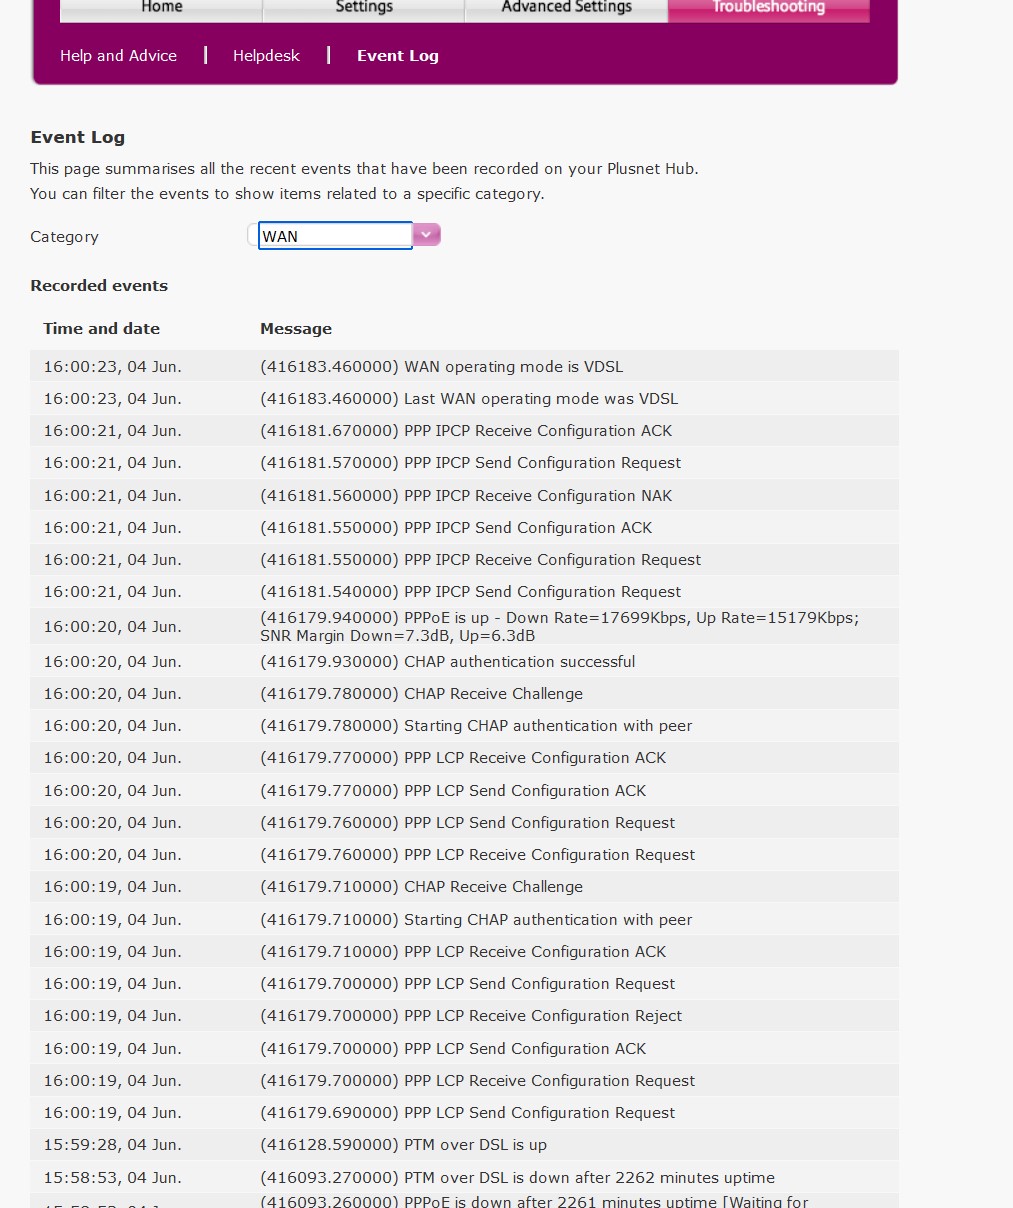Viewport: 1013px width, 1208px height.
Task: Click the Event Log page heading
Action: pos(77,137)
